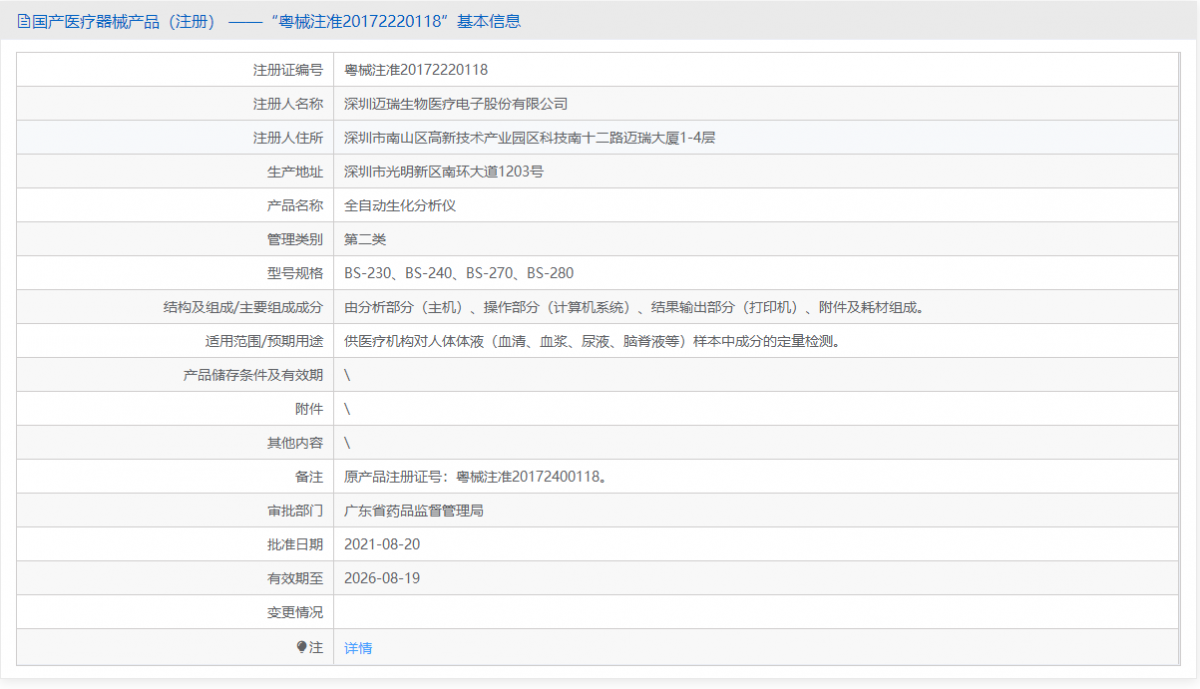
Task: Click the 备注 label
Action: (310, 477)
